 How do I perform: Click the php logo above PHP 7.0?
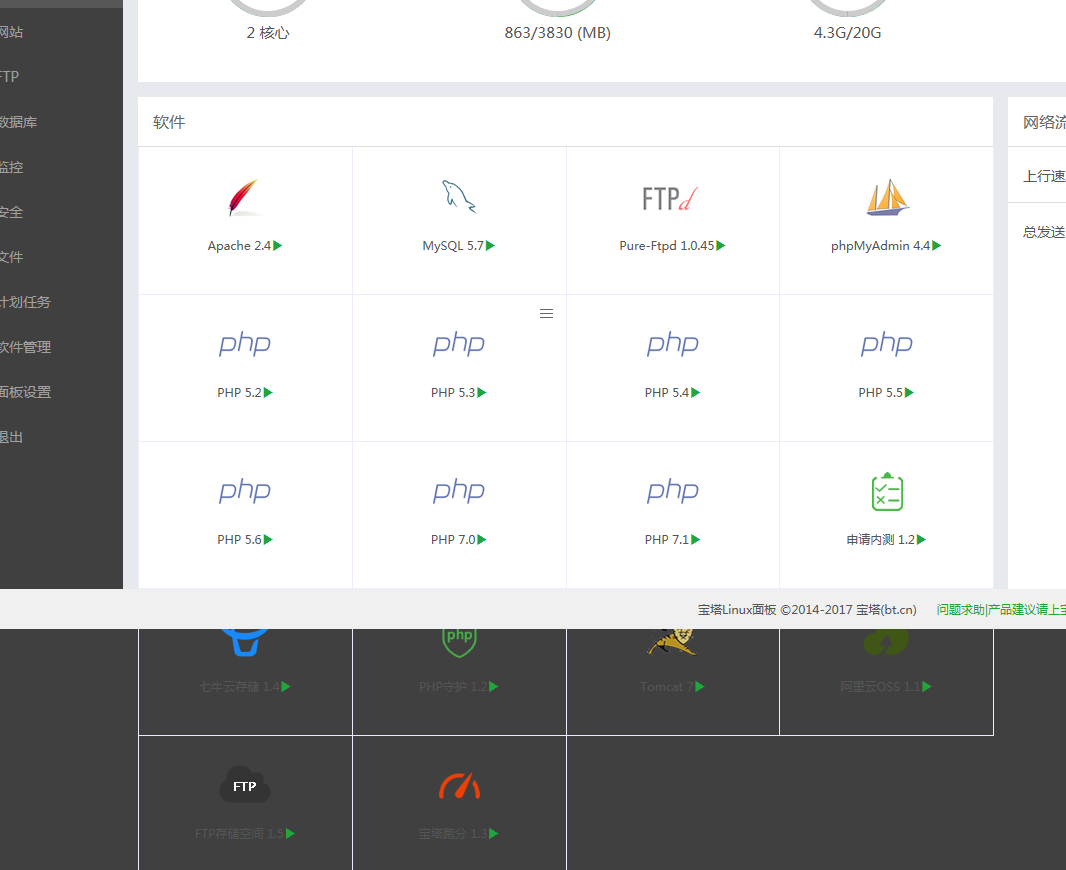(x=459, y=491)
